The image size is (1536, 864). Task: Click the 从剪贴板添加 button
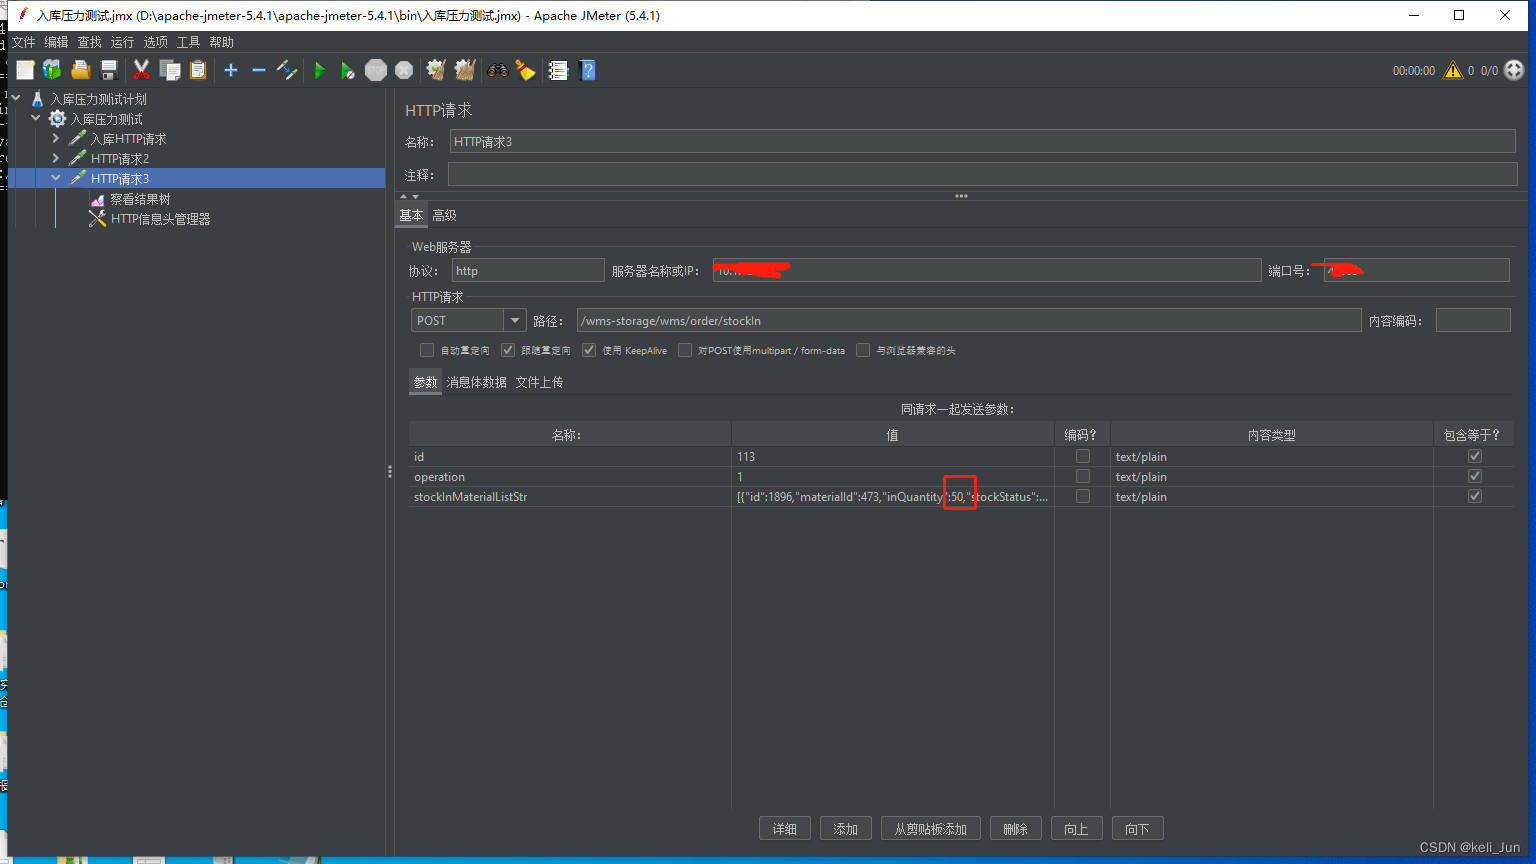(930, 828)
